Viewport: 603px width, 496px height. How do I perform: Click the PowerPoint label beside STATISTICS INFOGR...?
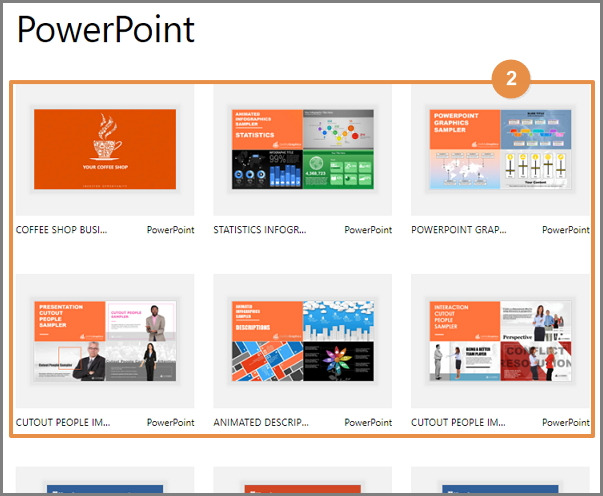[x=368, y=230]
